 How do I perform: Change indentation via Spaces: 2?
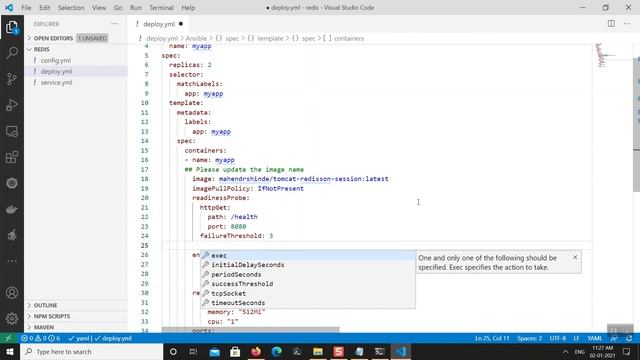(x=529, y=338)
